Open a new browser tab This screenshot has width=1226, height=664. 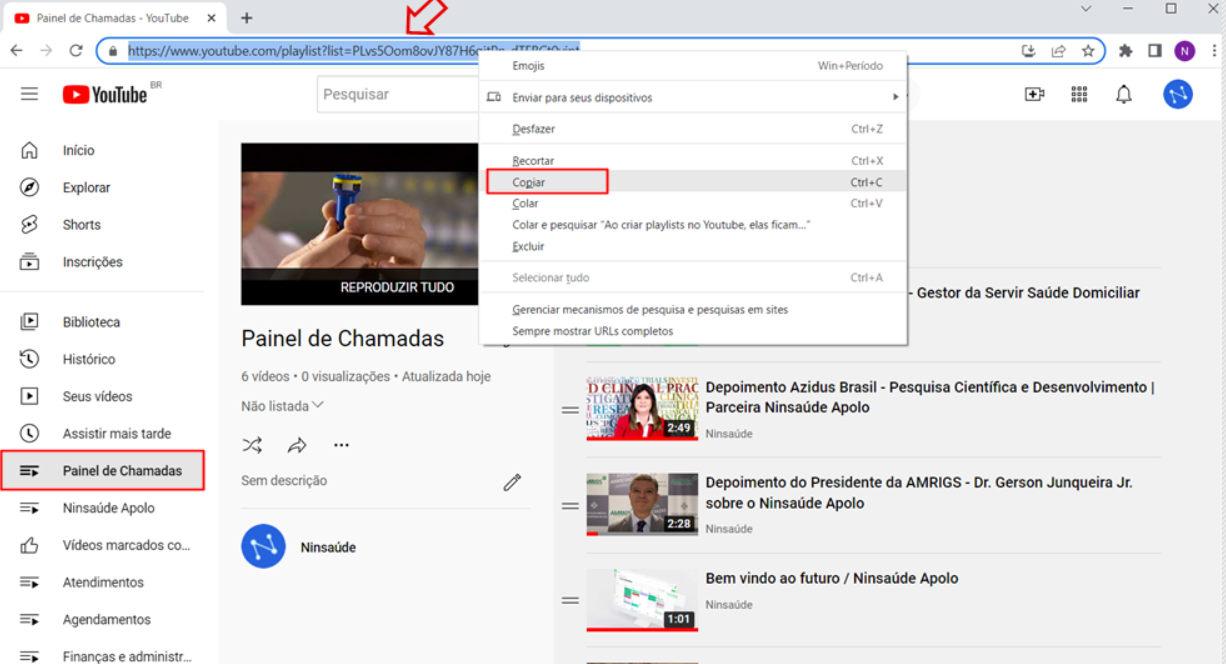247,18
